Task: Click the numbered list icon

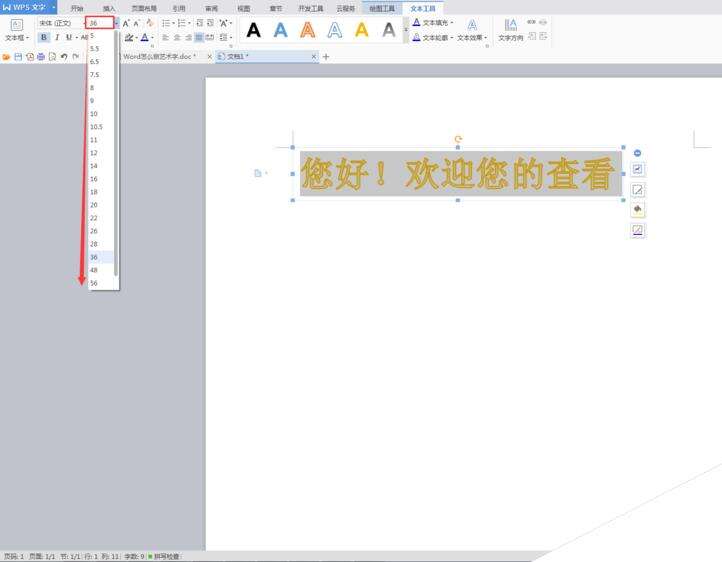Action: (182, 23)
